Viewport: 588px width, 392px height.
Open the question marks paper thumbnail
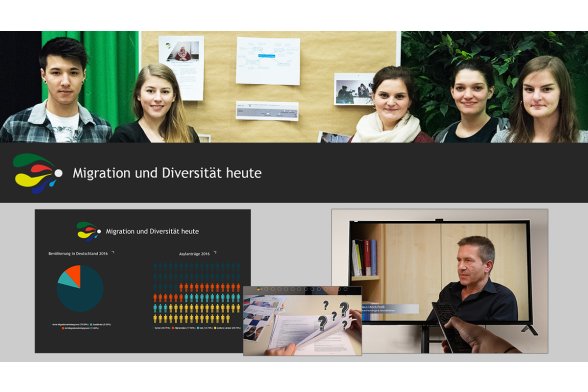tap(302, 321)
